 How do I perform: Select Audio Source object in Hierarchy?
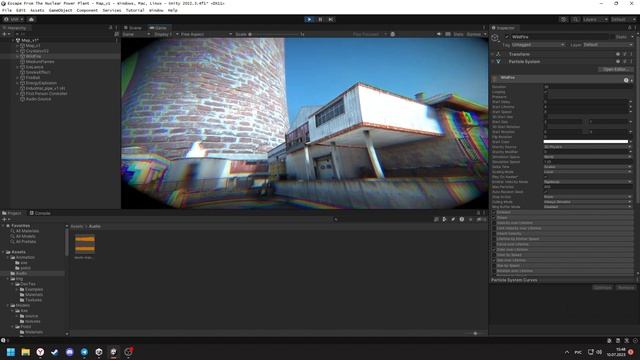click(x=38, y=99)
